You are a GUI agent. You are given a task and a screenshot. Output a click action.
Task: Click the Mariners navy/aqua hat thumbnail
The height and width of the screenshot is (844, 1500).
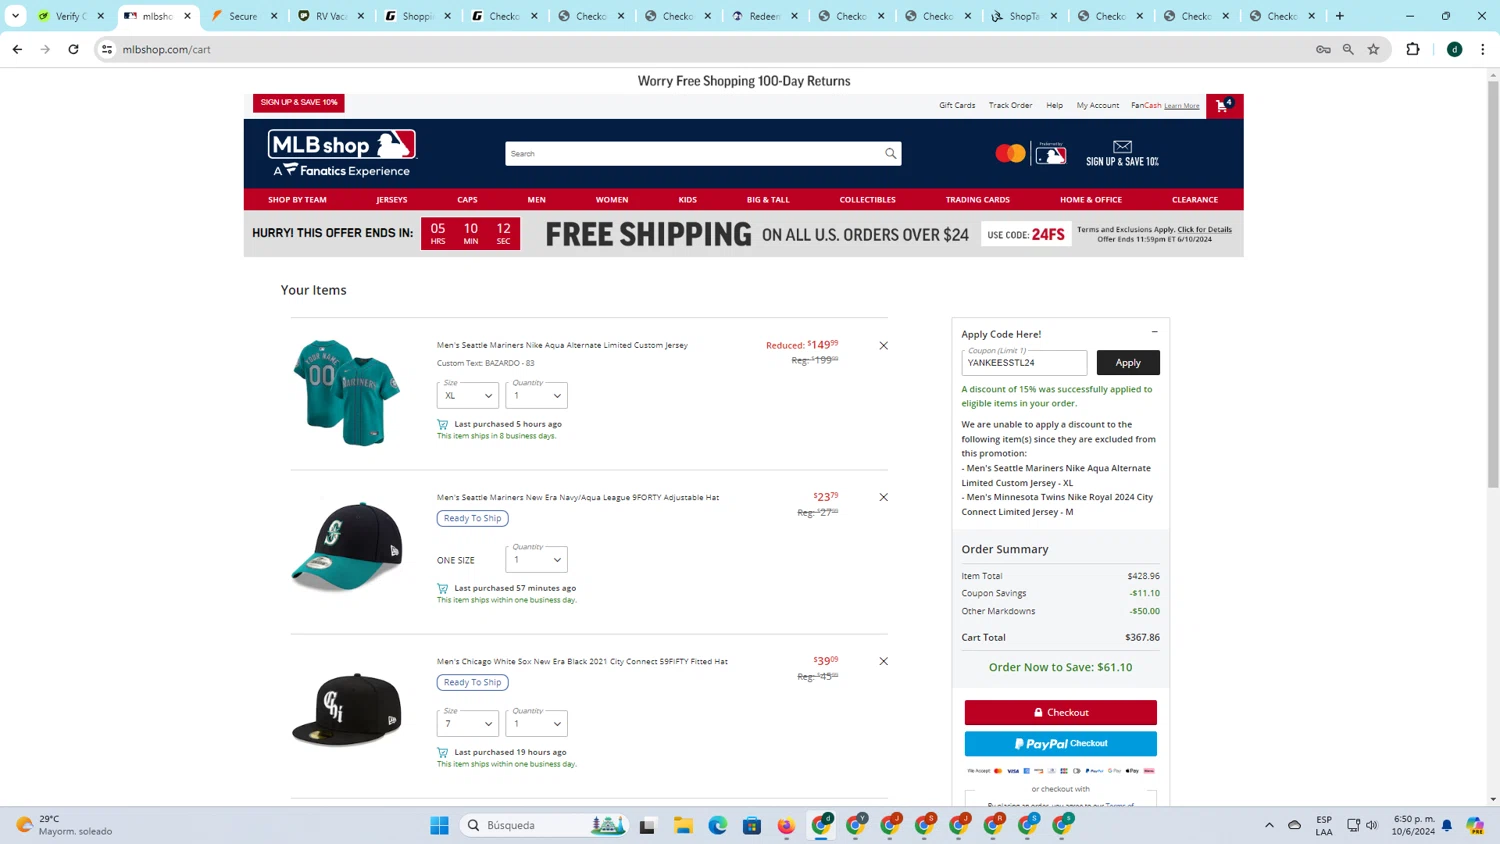click(346, 546)
